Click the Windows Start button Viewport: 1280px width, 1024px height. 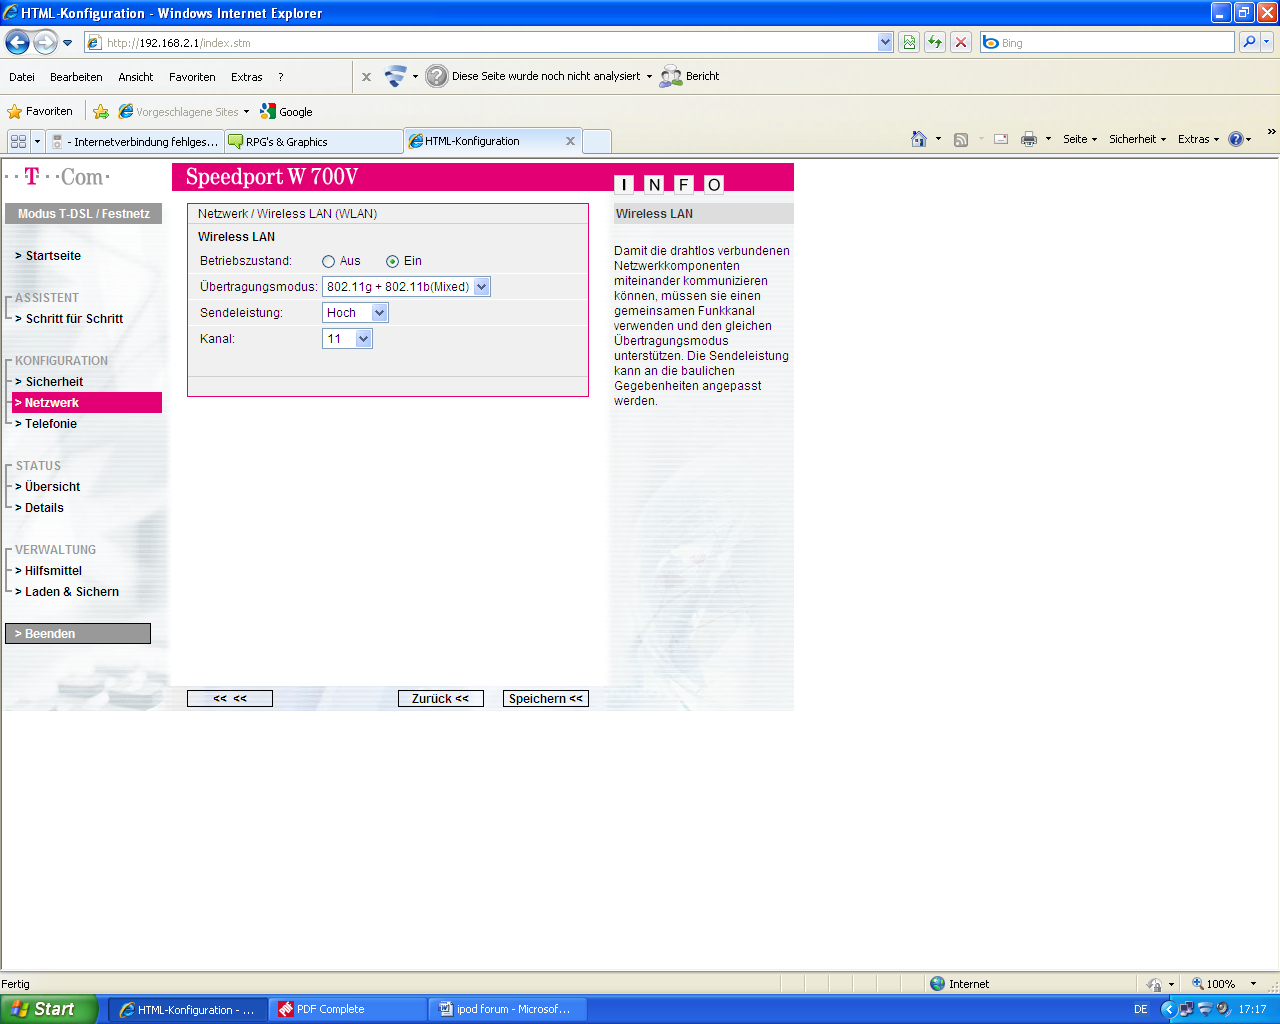(x=49, y=1009)
